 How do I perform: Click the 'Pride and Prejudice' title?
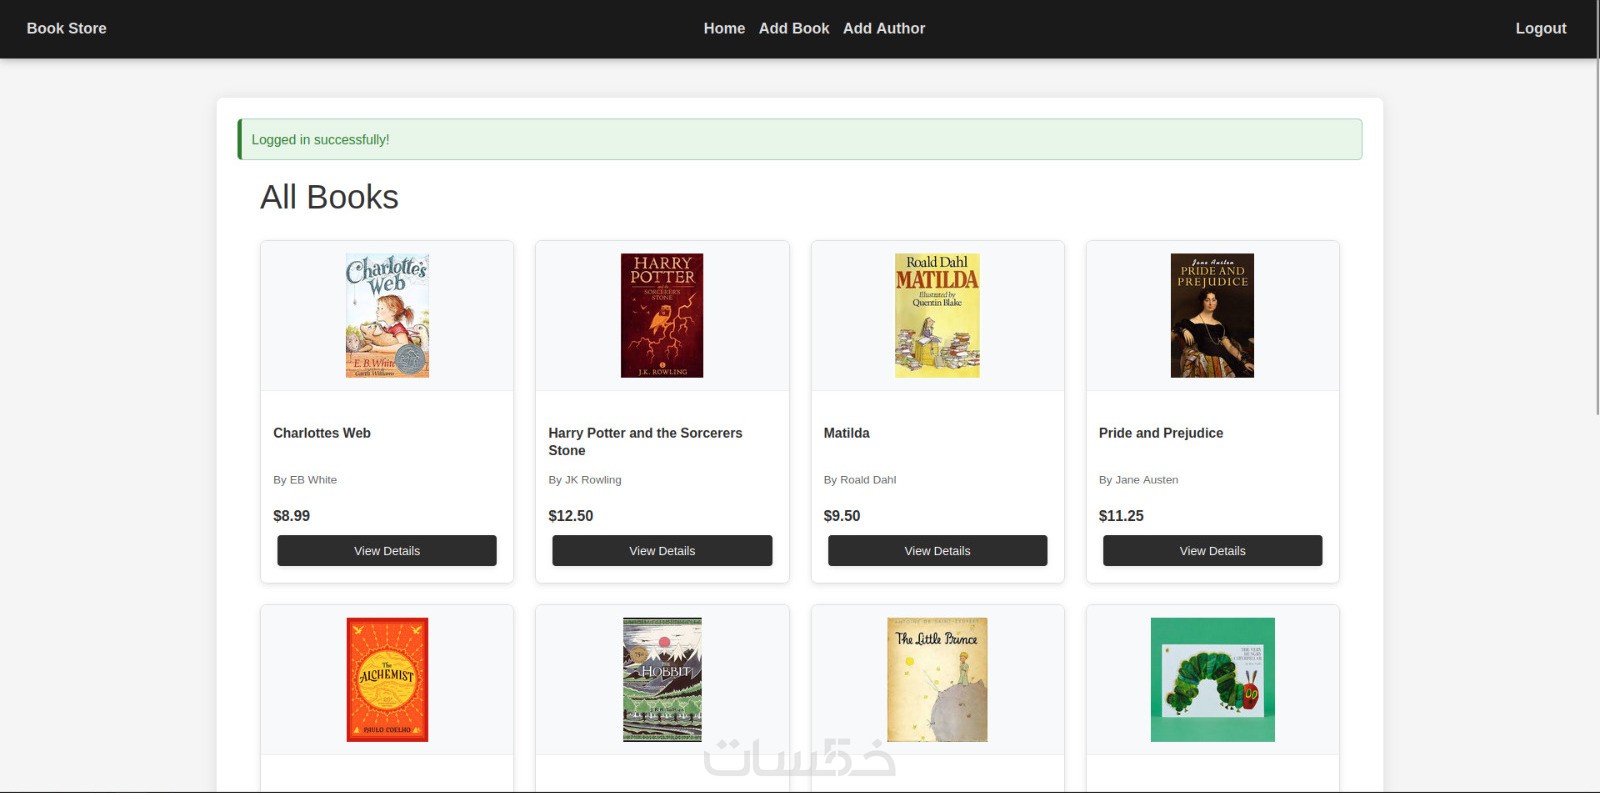[x=1161, y=433]
